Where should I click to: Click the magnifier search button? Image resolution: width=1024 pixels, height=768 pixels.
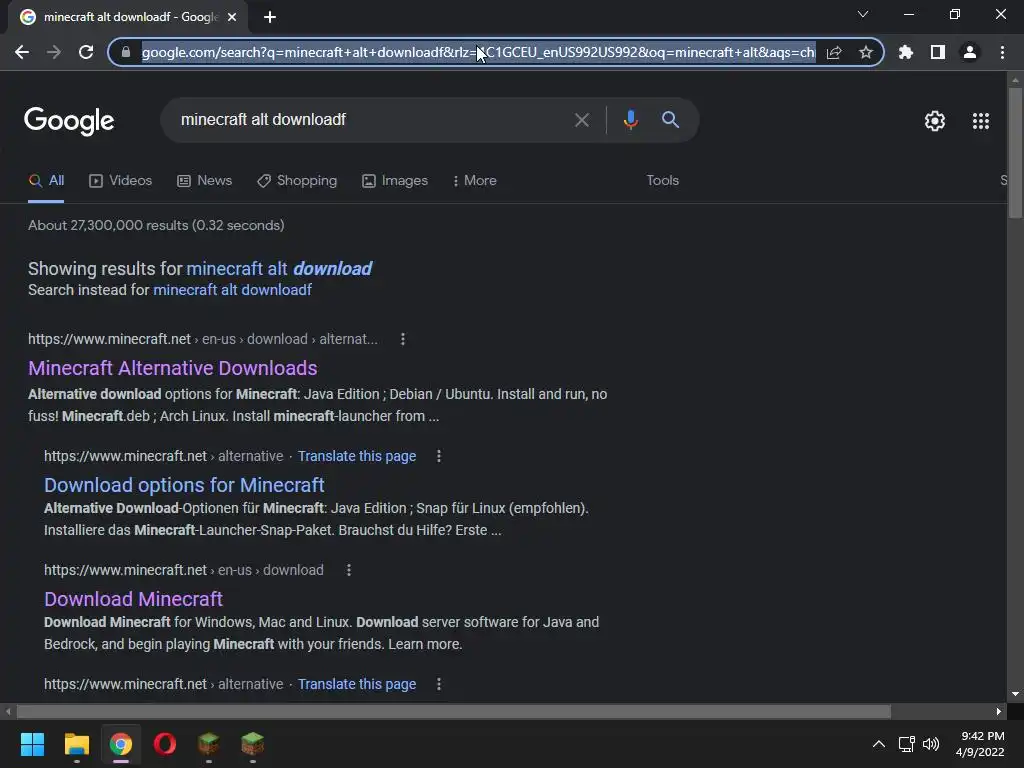(x=670, y=120)
